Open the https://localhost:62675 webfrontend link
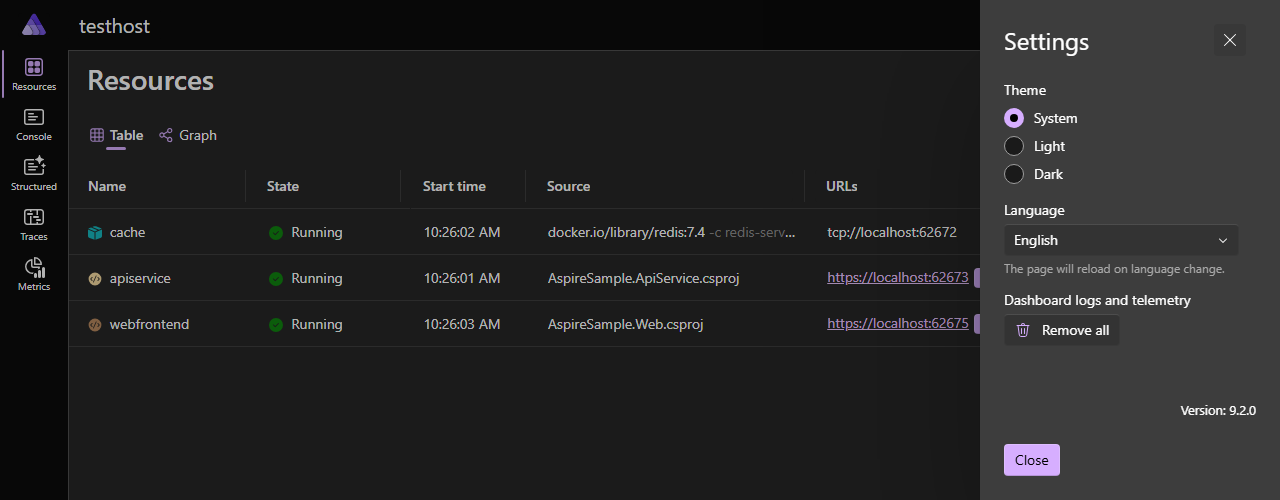 click(x=898, y=324)
